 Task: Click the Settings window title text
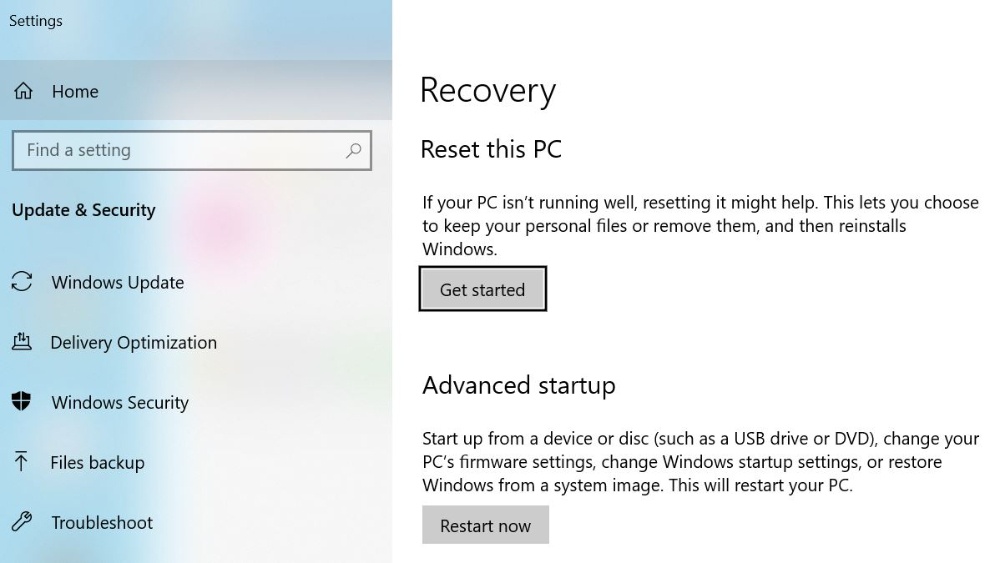(36, 21)
